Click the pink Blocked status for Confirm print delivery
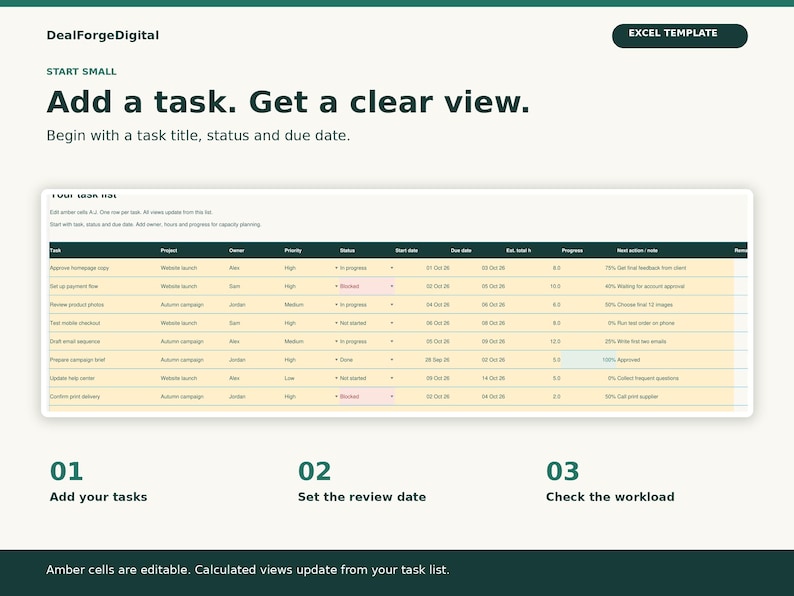 click(367, 396)
